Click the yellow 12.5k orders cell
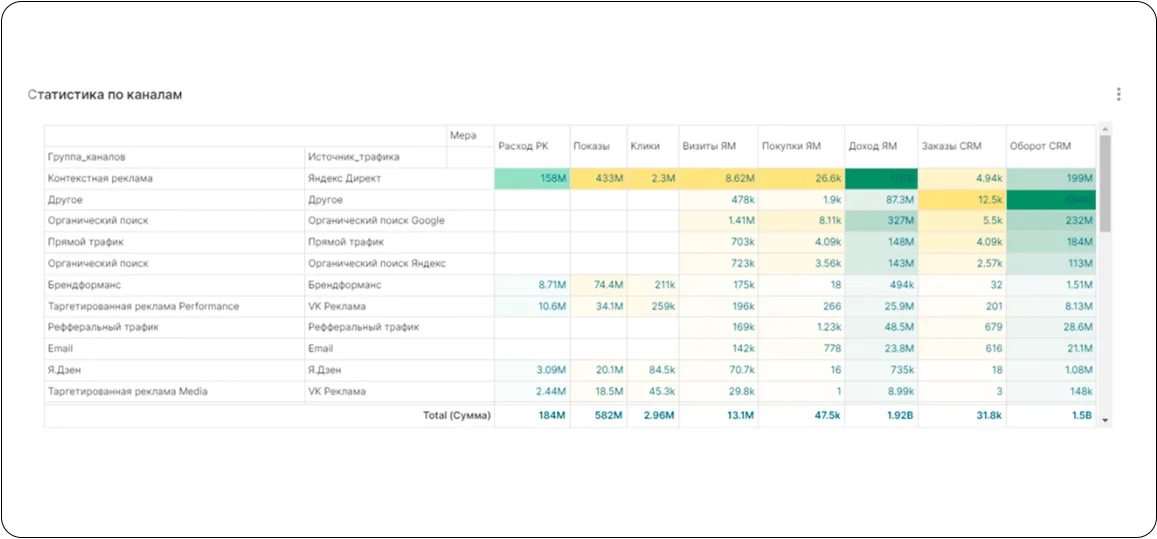 click(x=962, y=199)
